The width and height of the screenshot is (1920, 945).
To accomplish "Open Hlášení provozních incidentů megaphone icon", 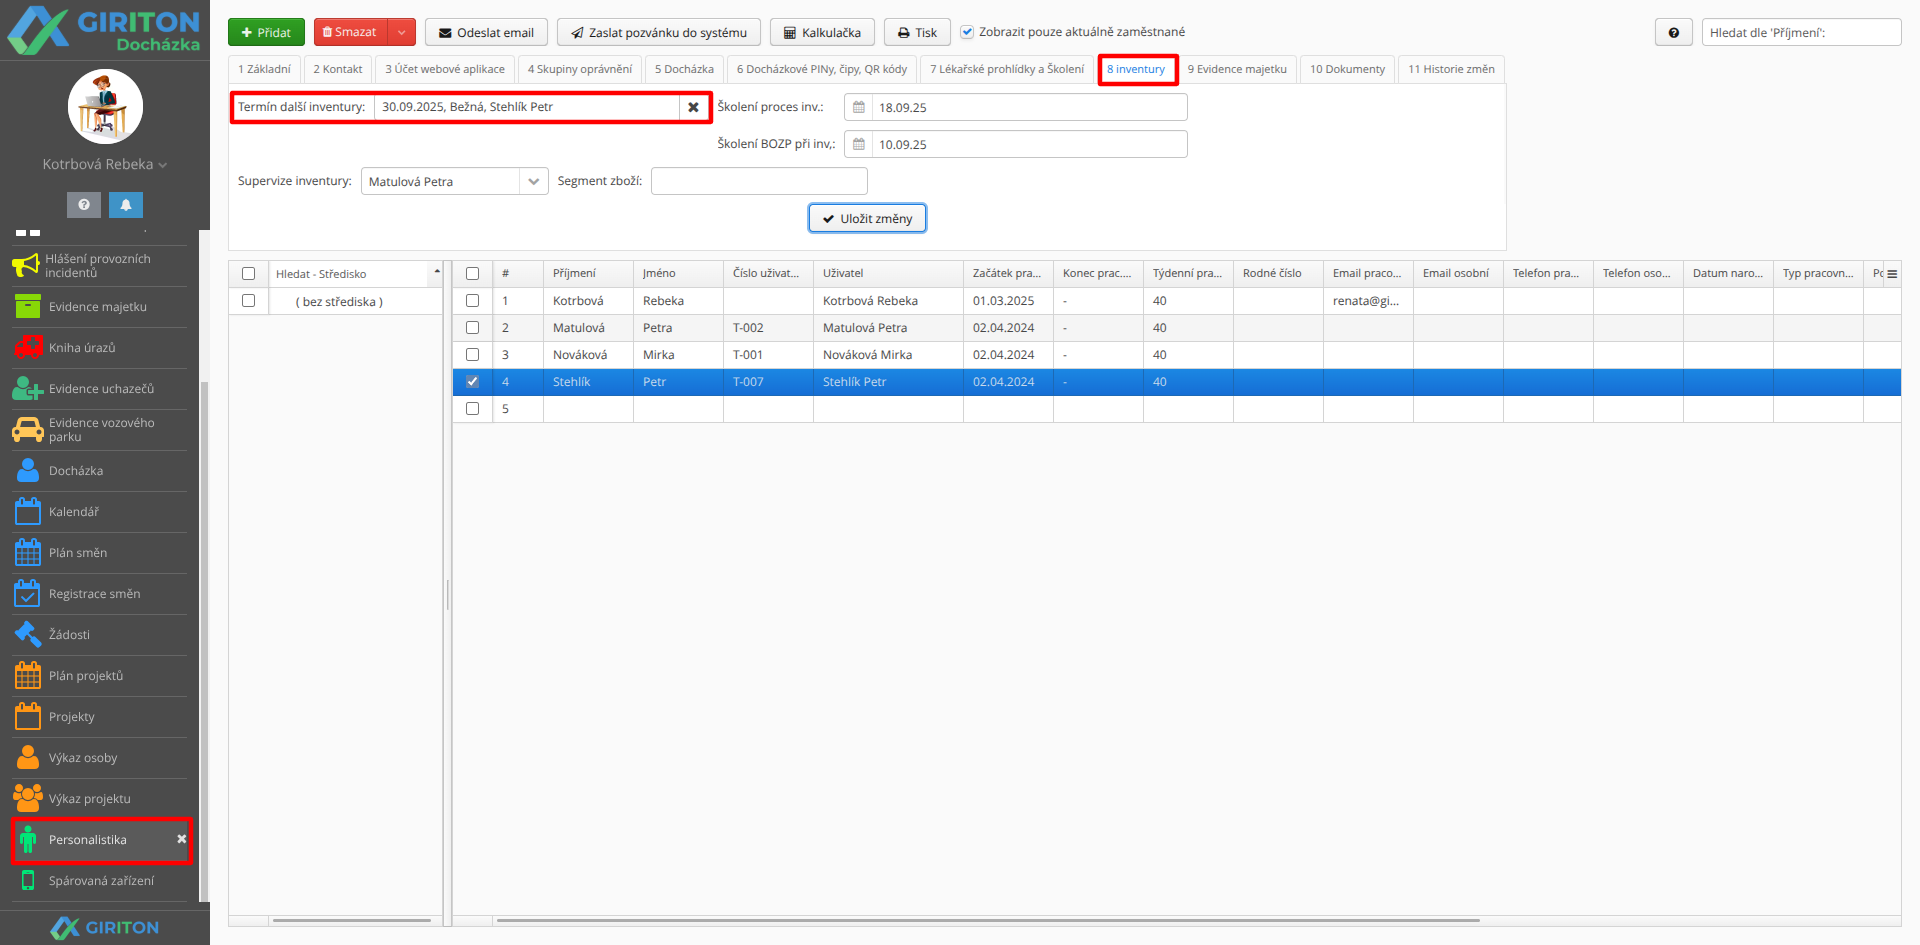I will pos(26,265).
